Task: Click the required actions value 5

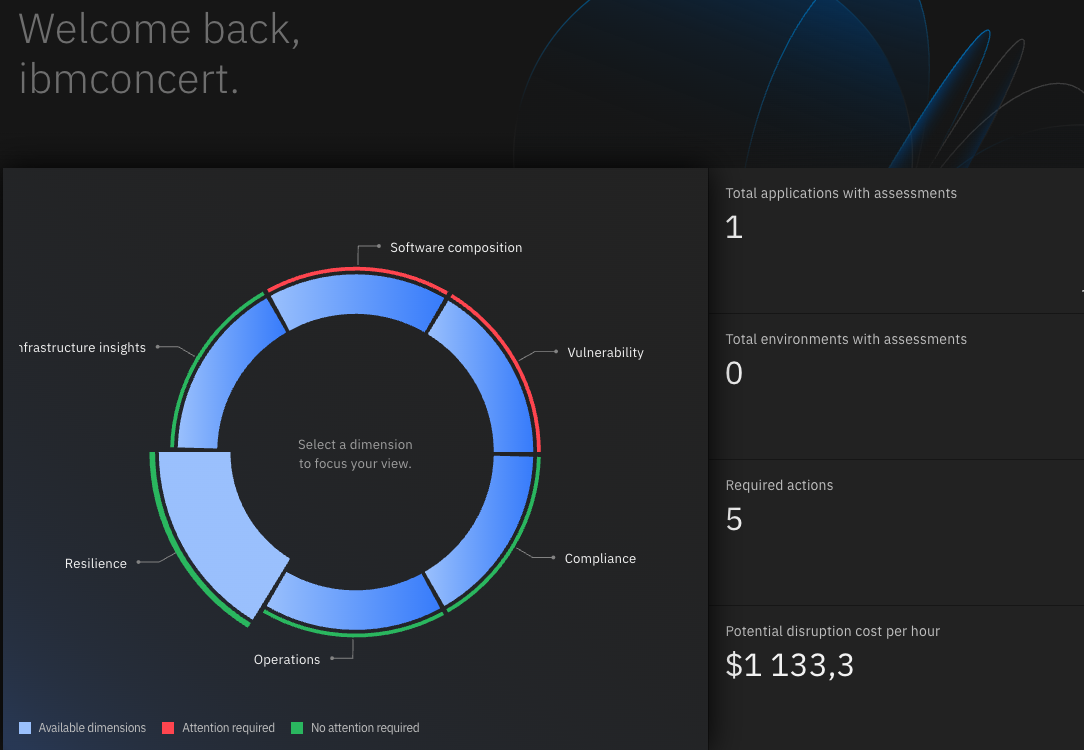Action: click(734, 519)
